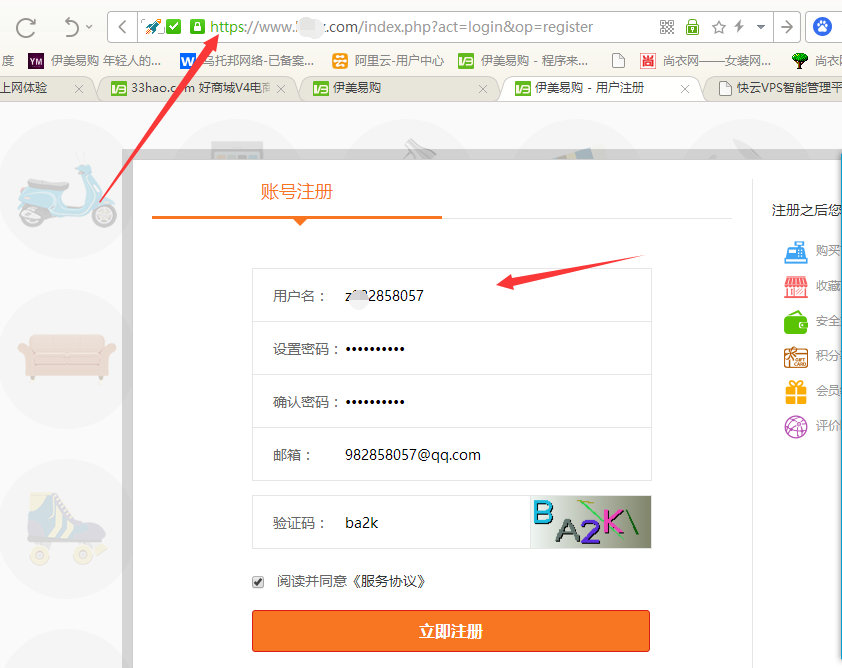Click the 邮箱 email field
This screenshot has width=842, height=668.
click(452, 455)
